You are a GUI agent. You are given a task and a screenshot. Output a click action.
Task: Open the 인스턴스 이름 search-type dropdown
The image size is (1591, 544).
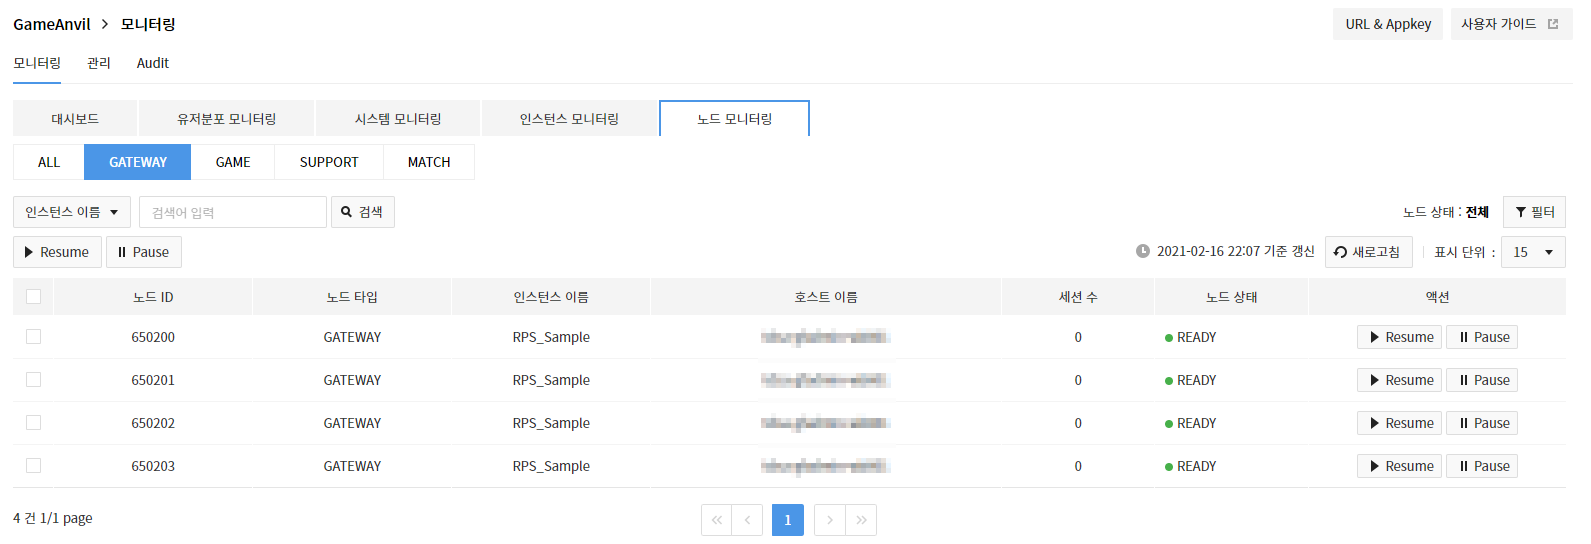click(x=72, y=212)
